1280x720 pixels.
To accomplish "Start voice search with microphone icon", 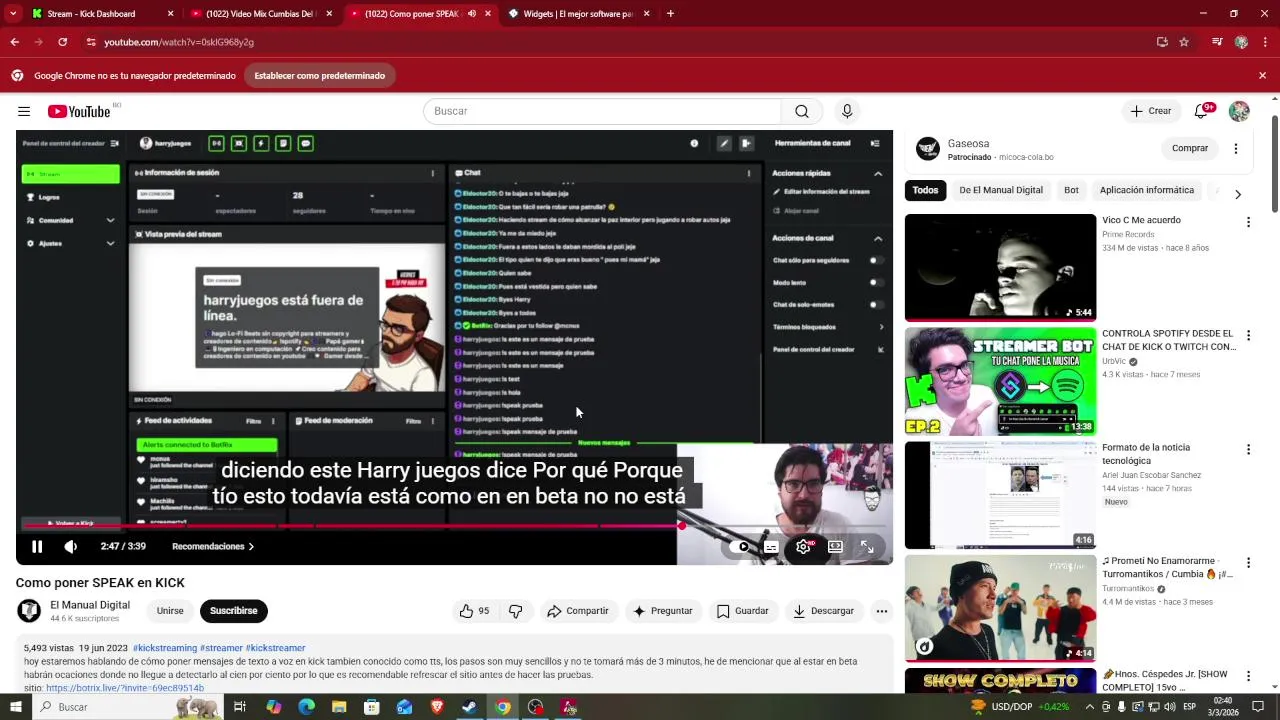I will [x=847, y=111].
